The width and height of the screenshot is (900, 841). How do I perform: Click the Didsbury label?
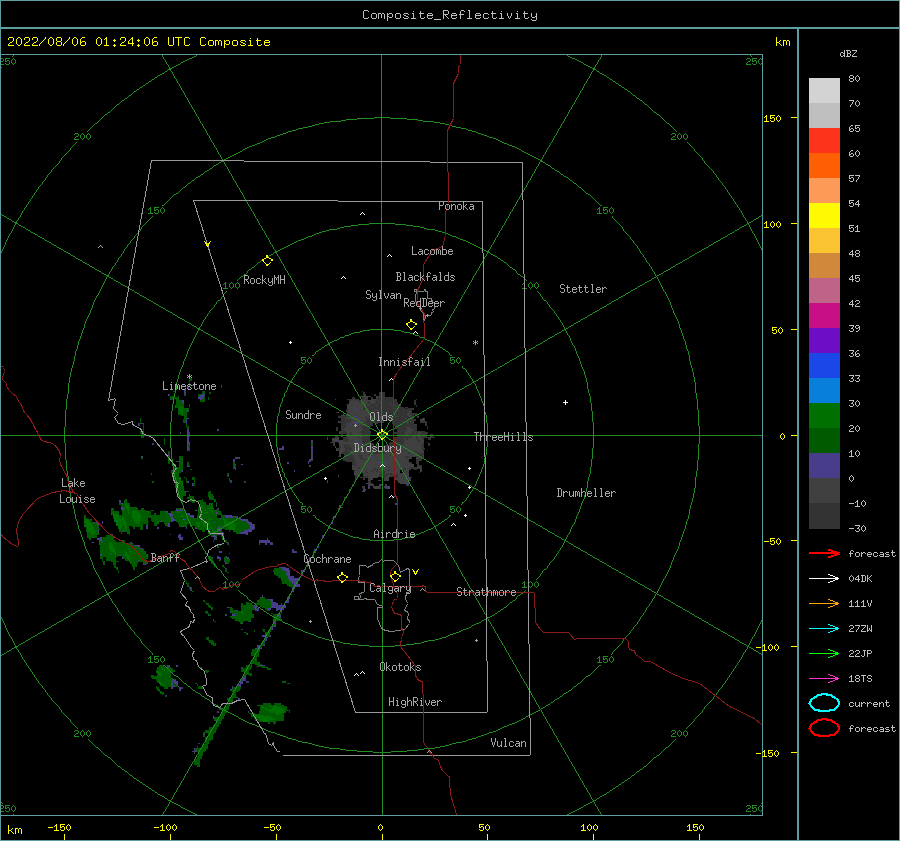[378, 448]
